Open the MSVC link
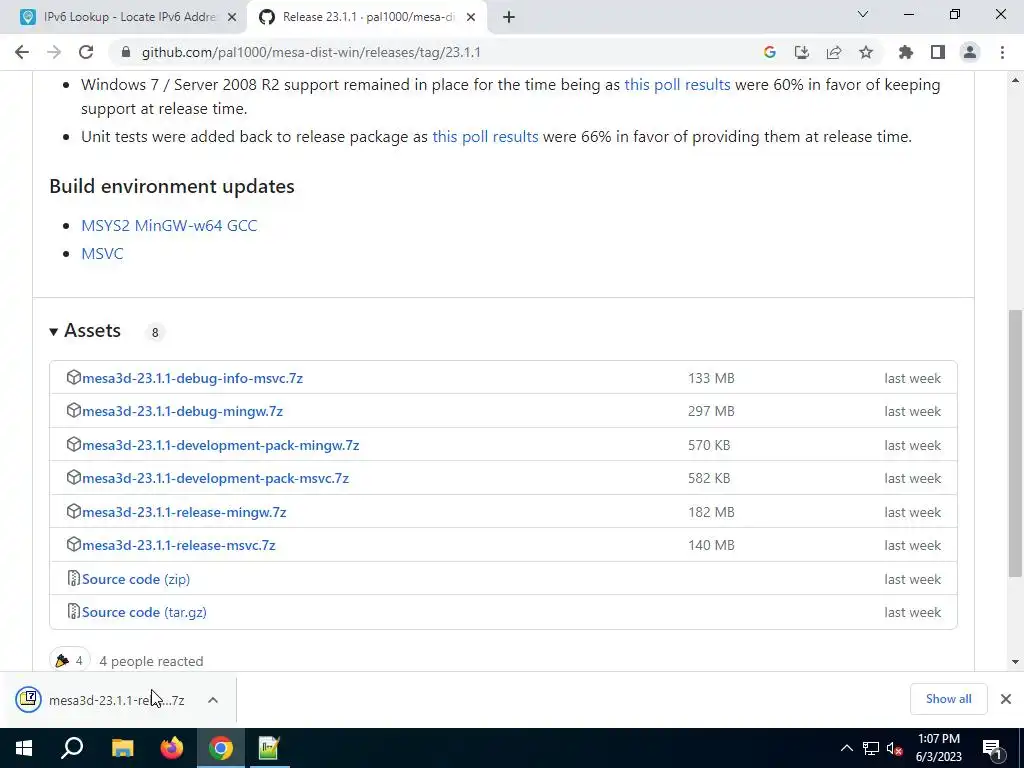Screen dimensions: 1024x768 coord(102,253)
